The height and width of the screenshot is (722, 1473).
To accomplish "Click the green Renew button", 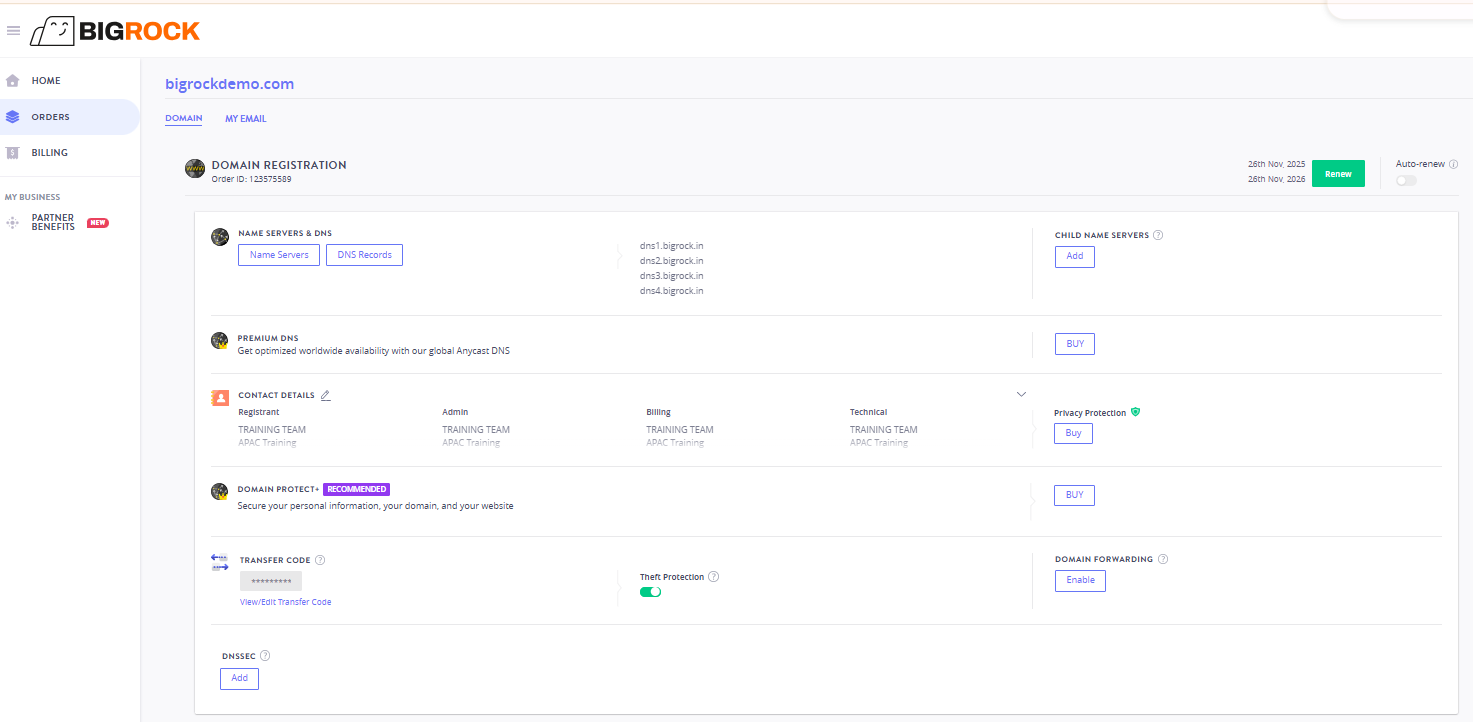I will [x=1338, y=174].
